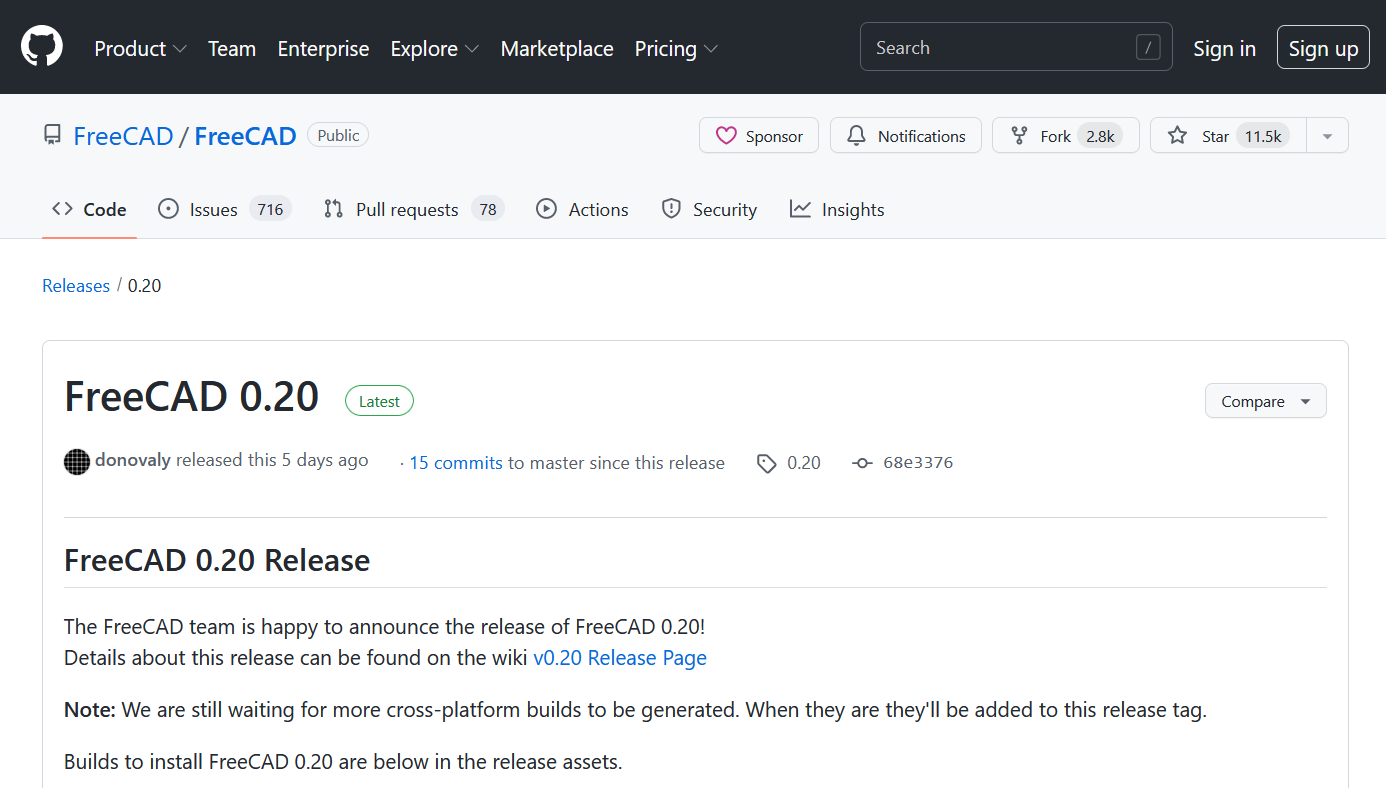Open the commit 68e3376 link
The width and height of the screenshot is (1386, 788).
pos(918,463)
